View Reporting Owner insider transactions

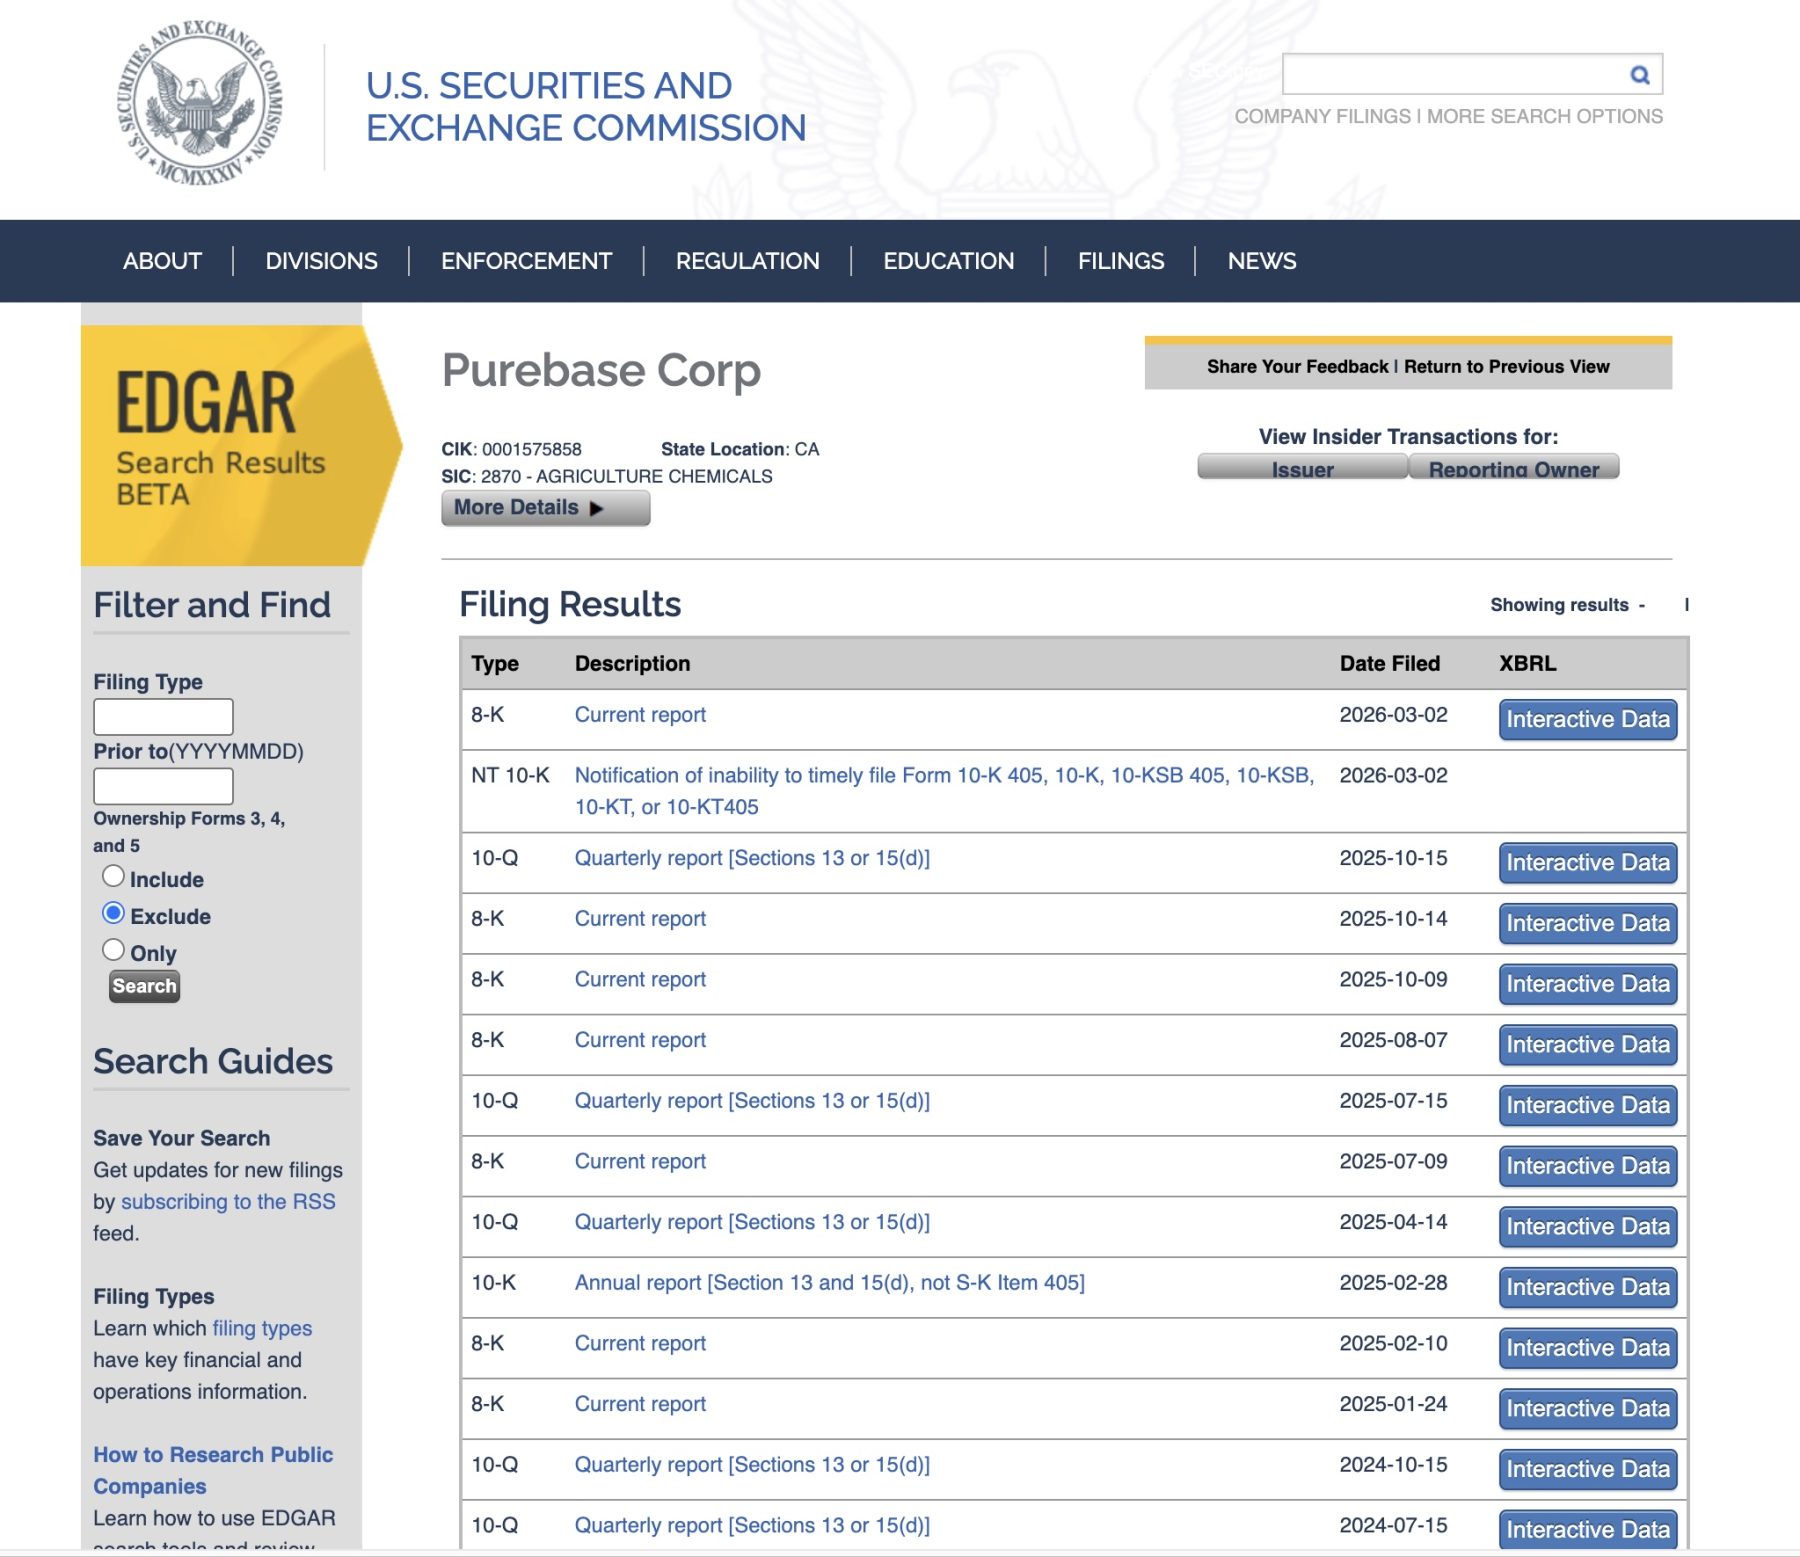click(1513, 468)
